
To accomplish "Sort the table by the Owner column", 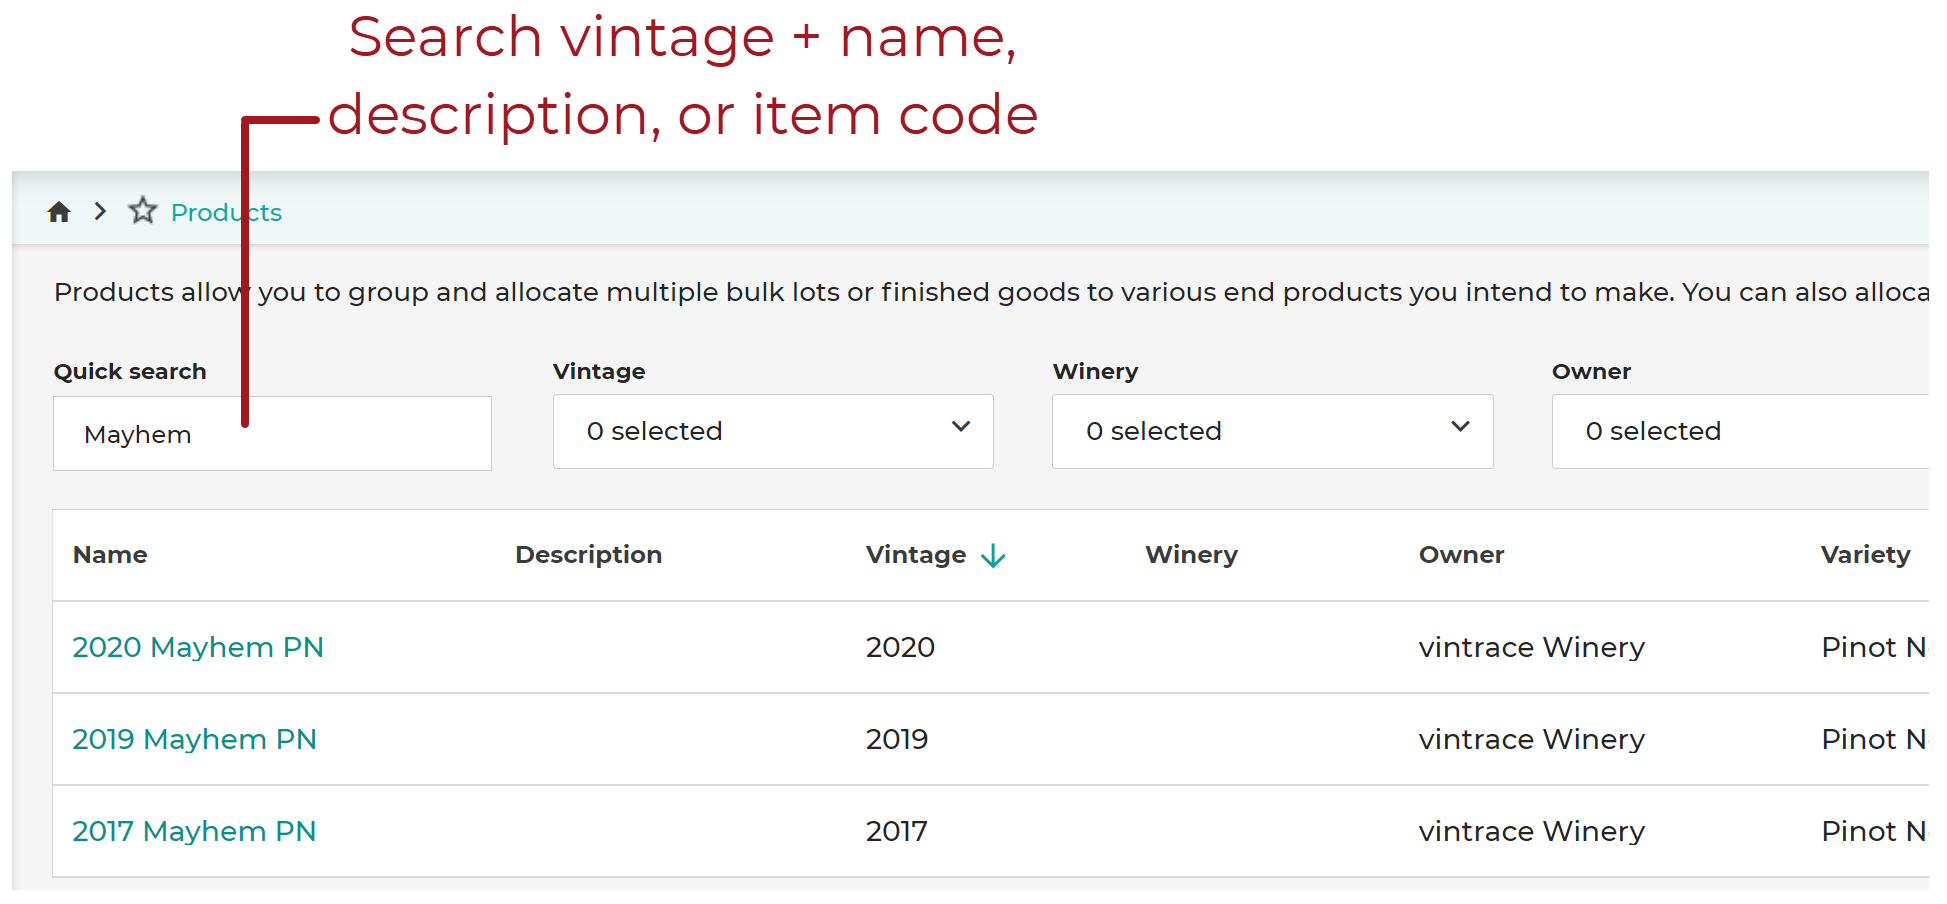I will click(x=1461, y=555).
